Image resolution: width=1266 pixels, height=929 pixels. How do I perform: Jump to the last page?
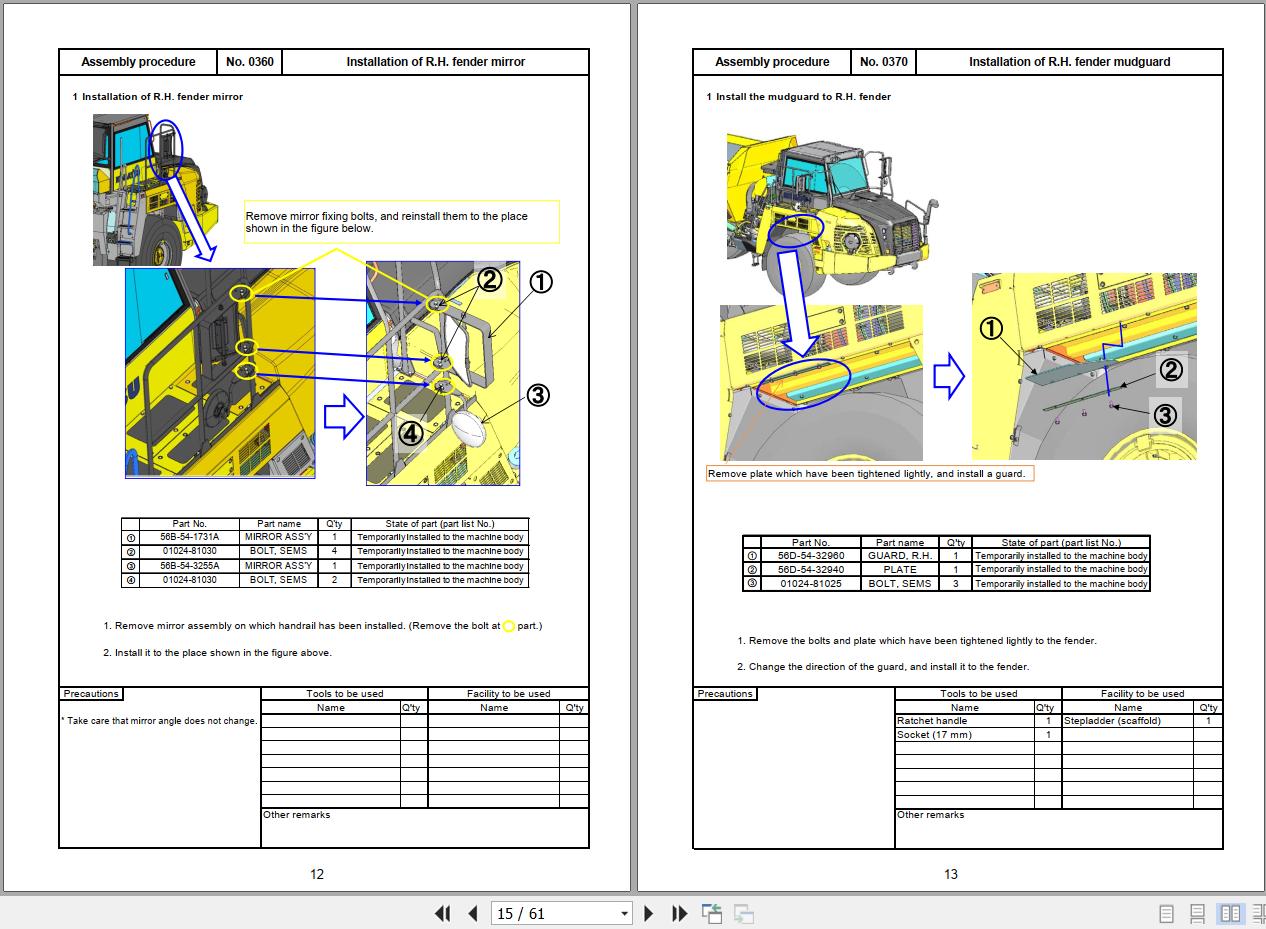point(679,913)
